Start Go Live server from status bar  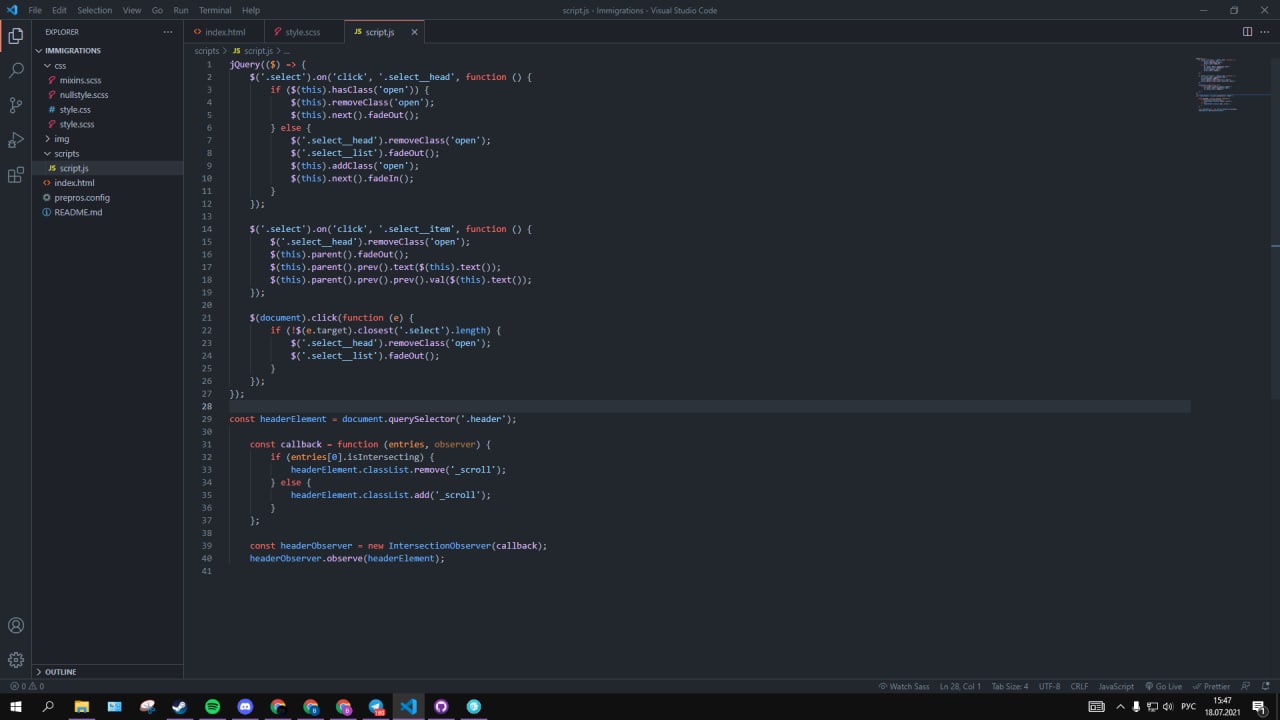[1162, 686]
